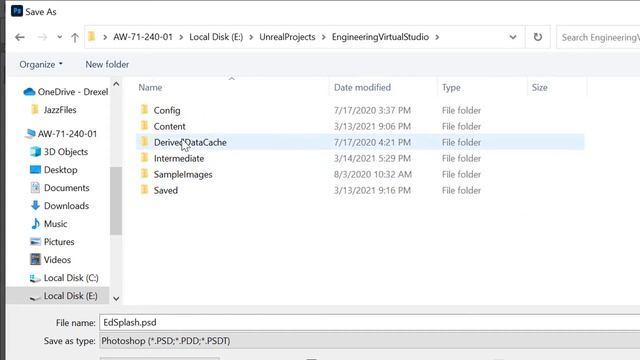
Task: Refresh the folder view
Action: pyautogui.click(x=538, y=37)
